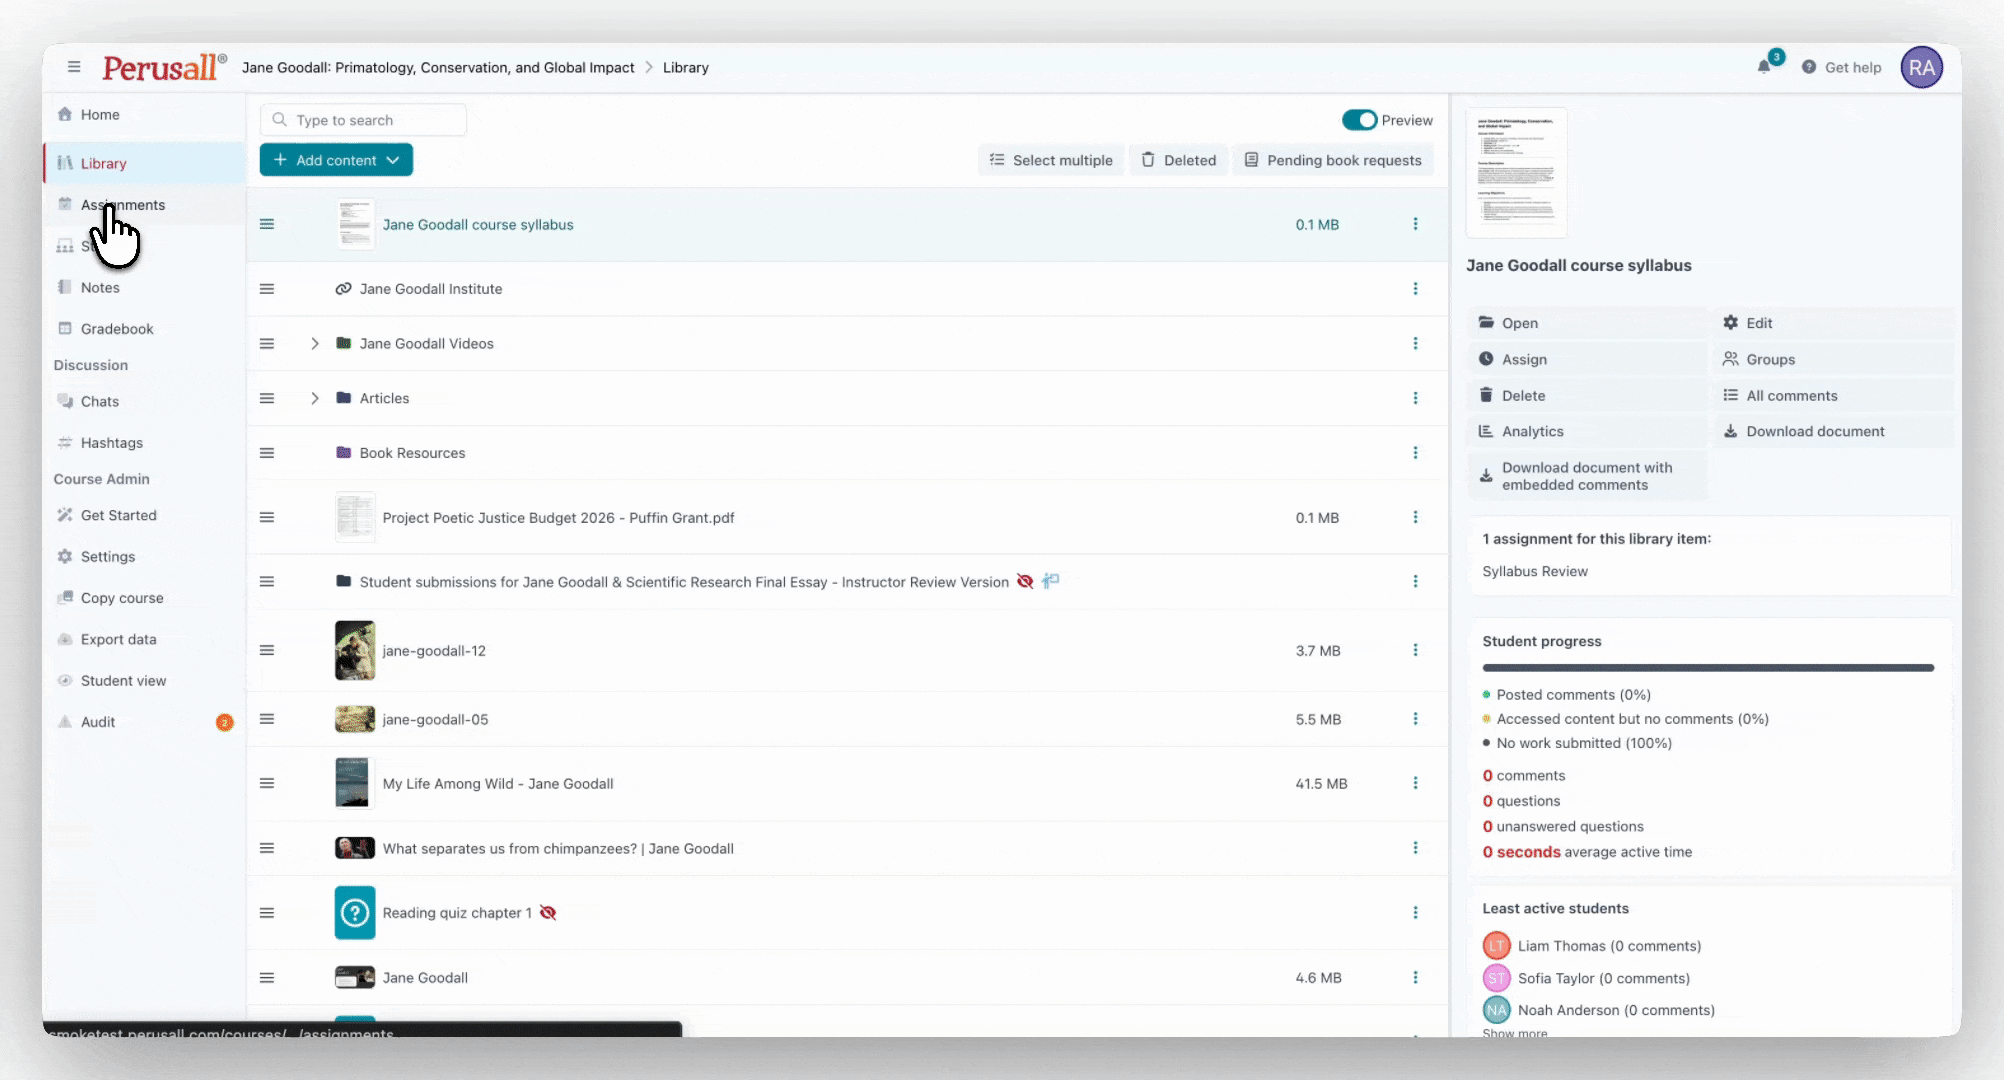2004x1080 pixels.
Task: Open options menu for Book Resources
Action: tap(1415, 453)
